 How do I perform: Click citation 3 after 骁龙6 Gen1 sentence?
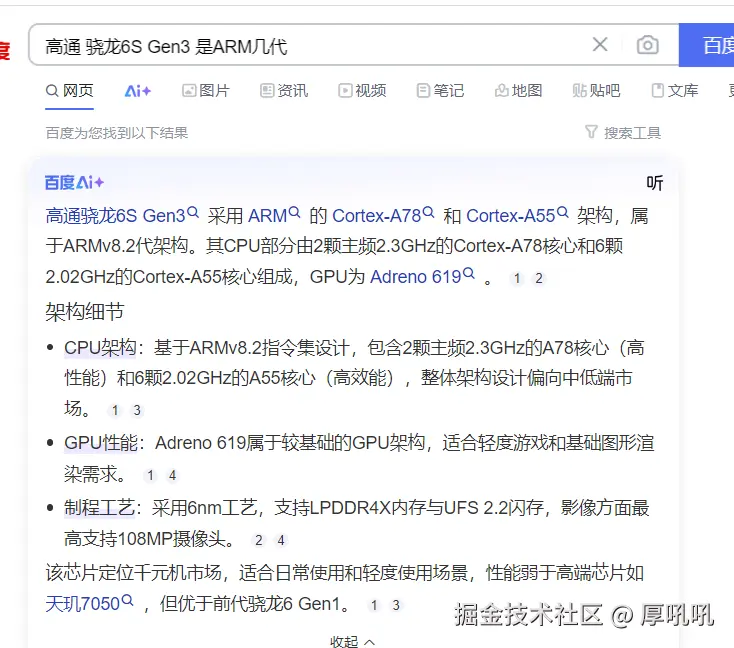[x=396, y=605]
